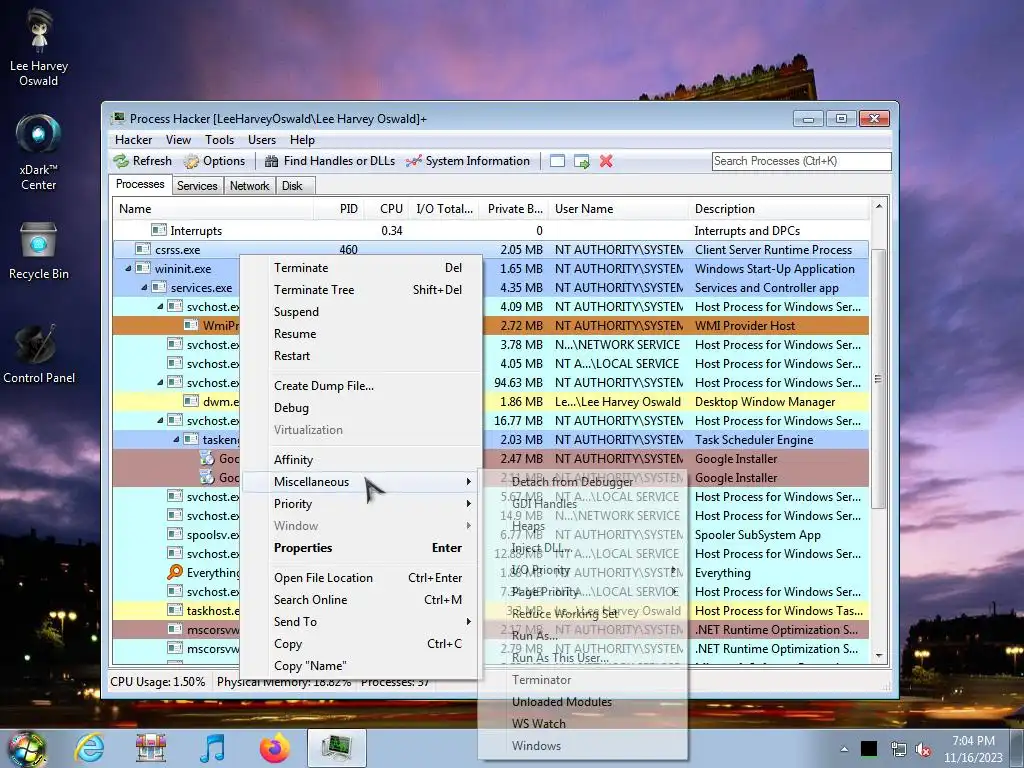Select Unloaded Modules in submenu
The image size is (1024, 768).
(x=583, y=702)
